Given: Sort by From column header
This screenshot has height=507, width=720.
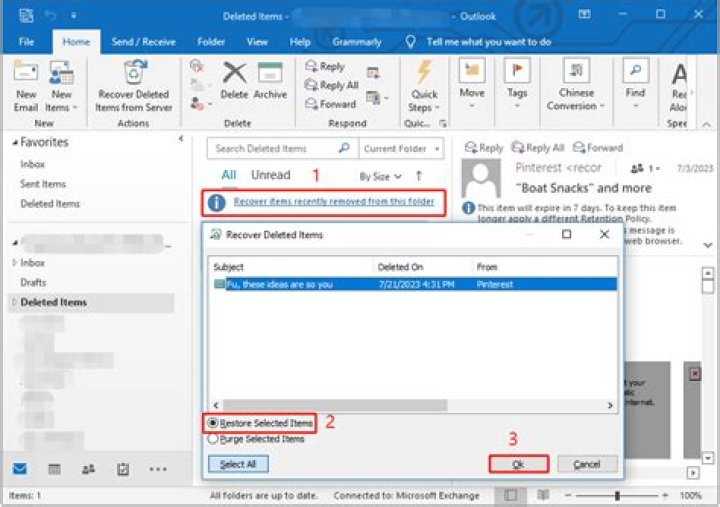Looking at the screenshot, I should coord(545,267).
